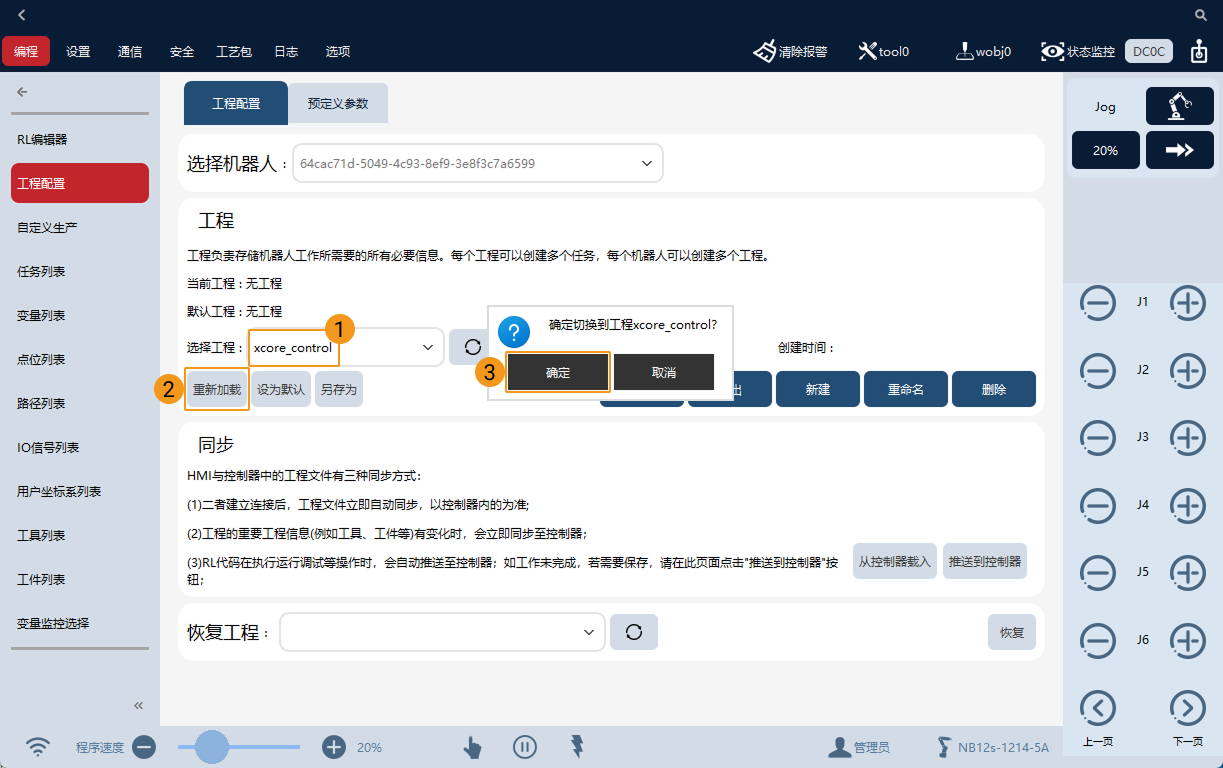Screen dimensions: 1223x768
Task: Click the J6 plus jog button
Action: point(1187,640)
